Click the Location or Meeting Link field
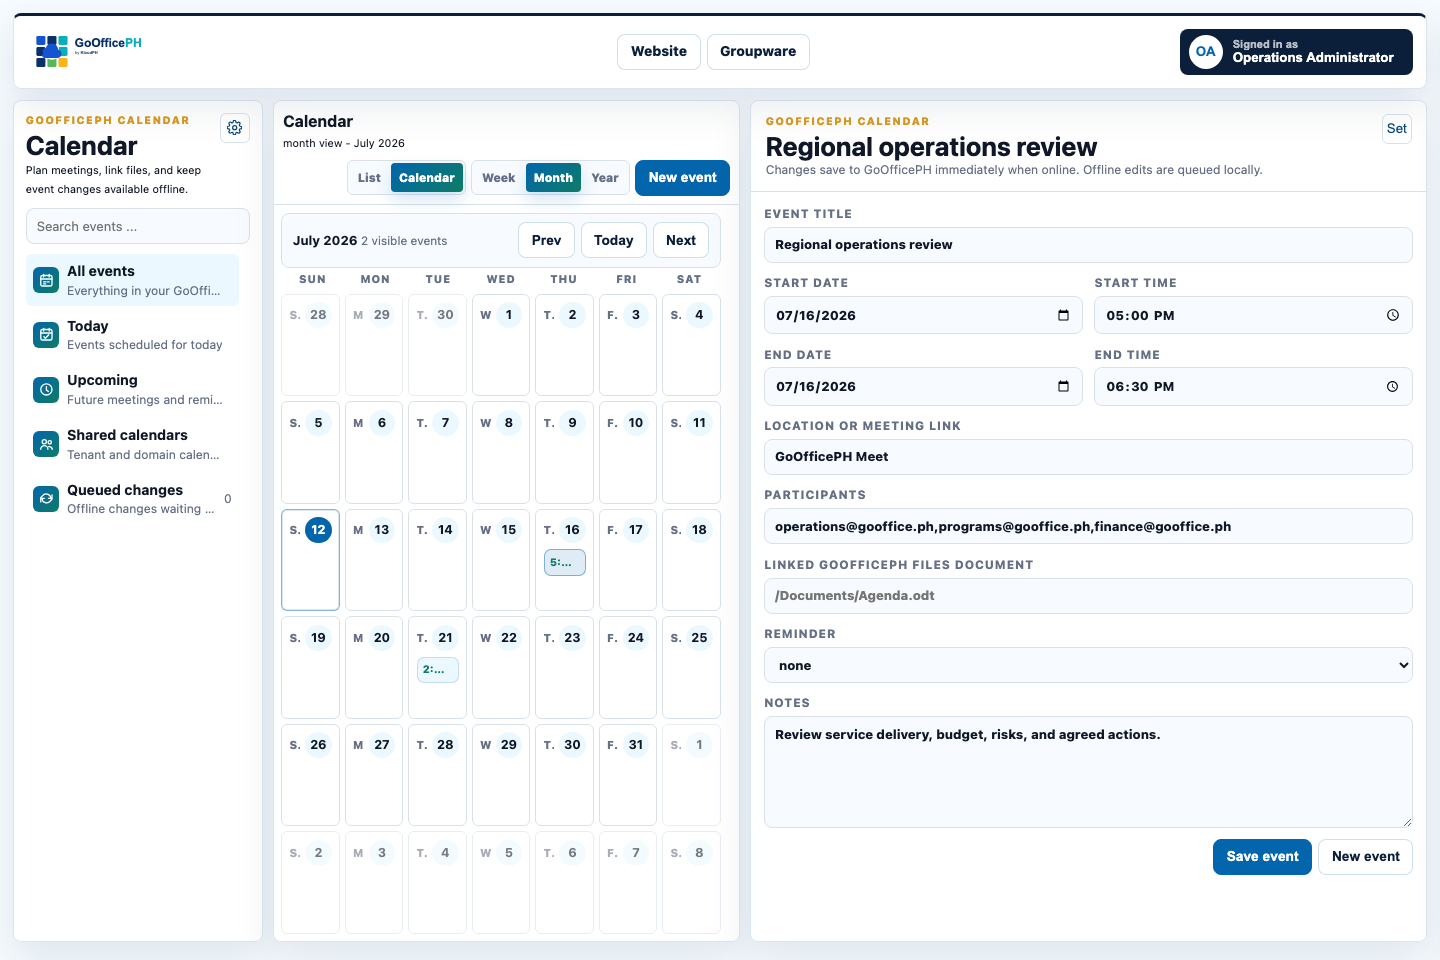This screenshot has width=1440, height=960. [1088, 457]
